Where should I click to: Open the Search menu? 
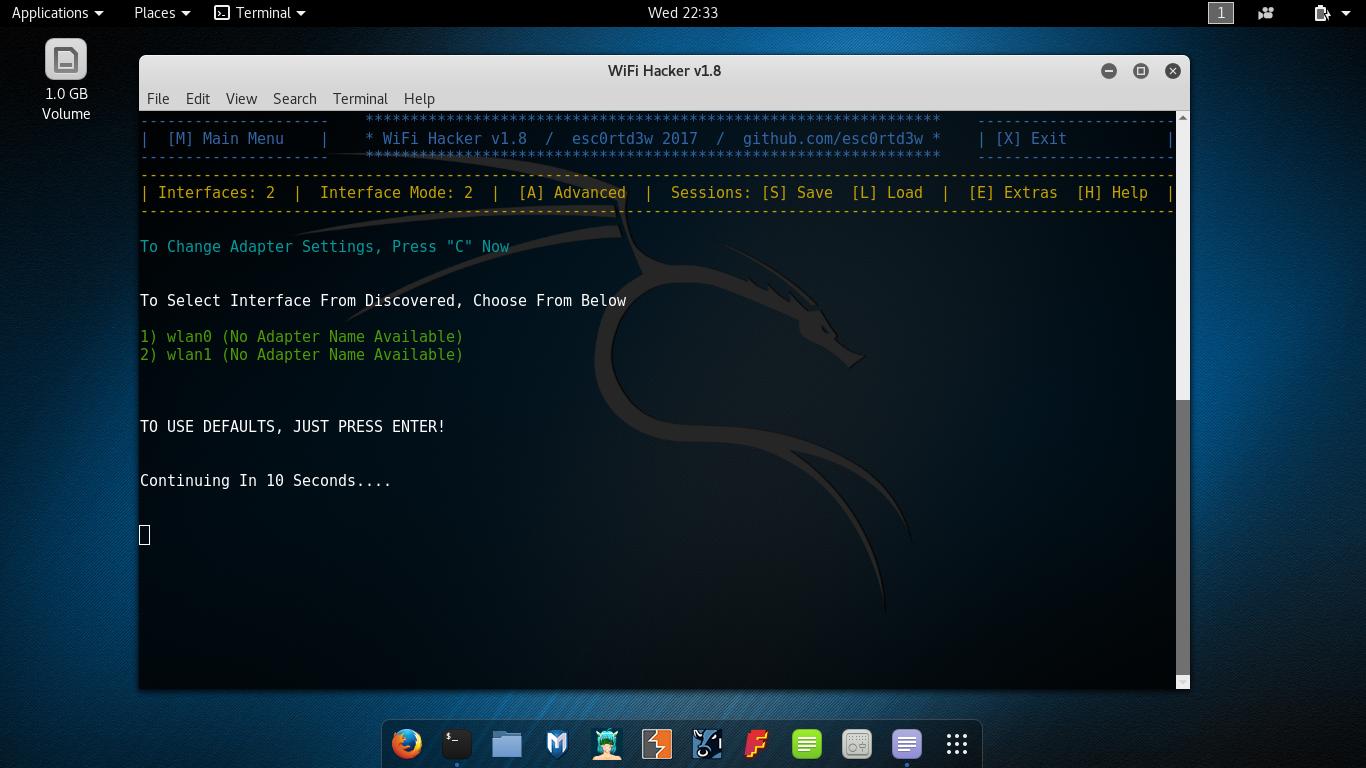coord(294,98)
